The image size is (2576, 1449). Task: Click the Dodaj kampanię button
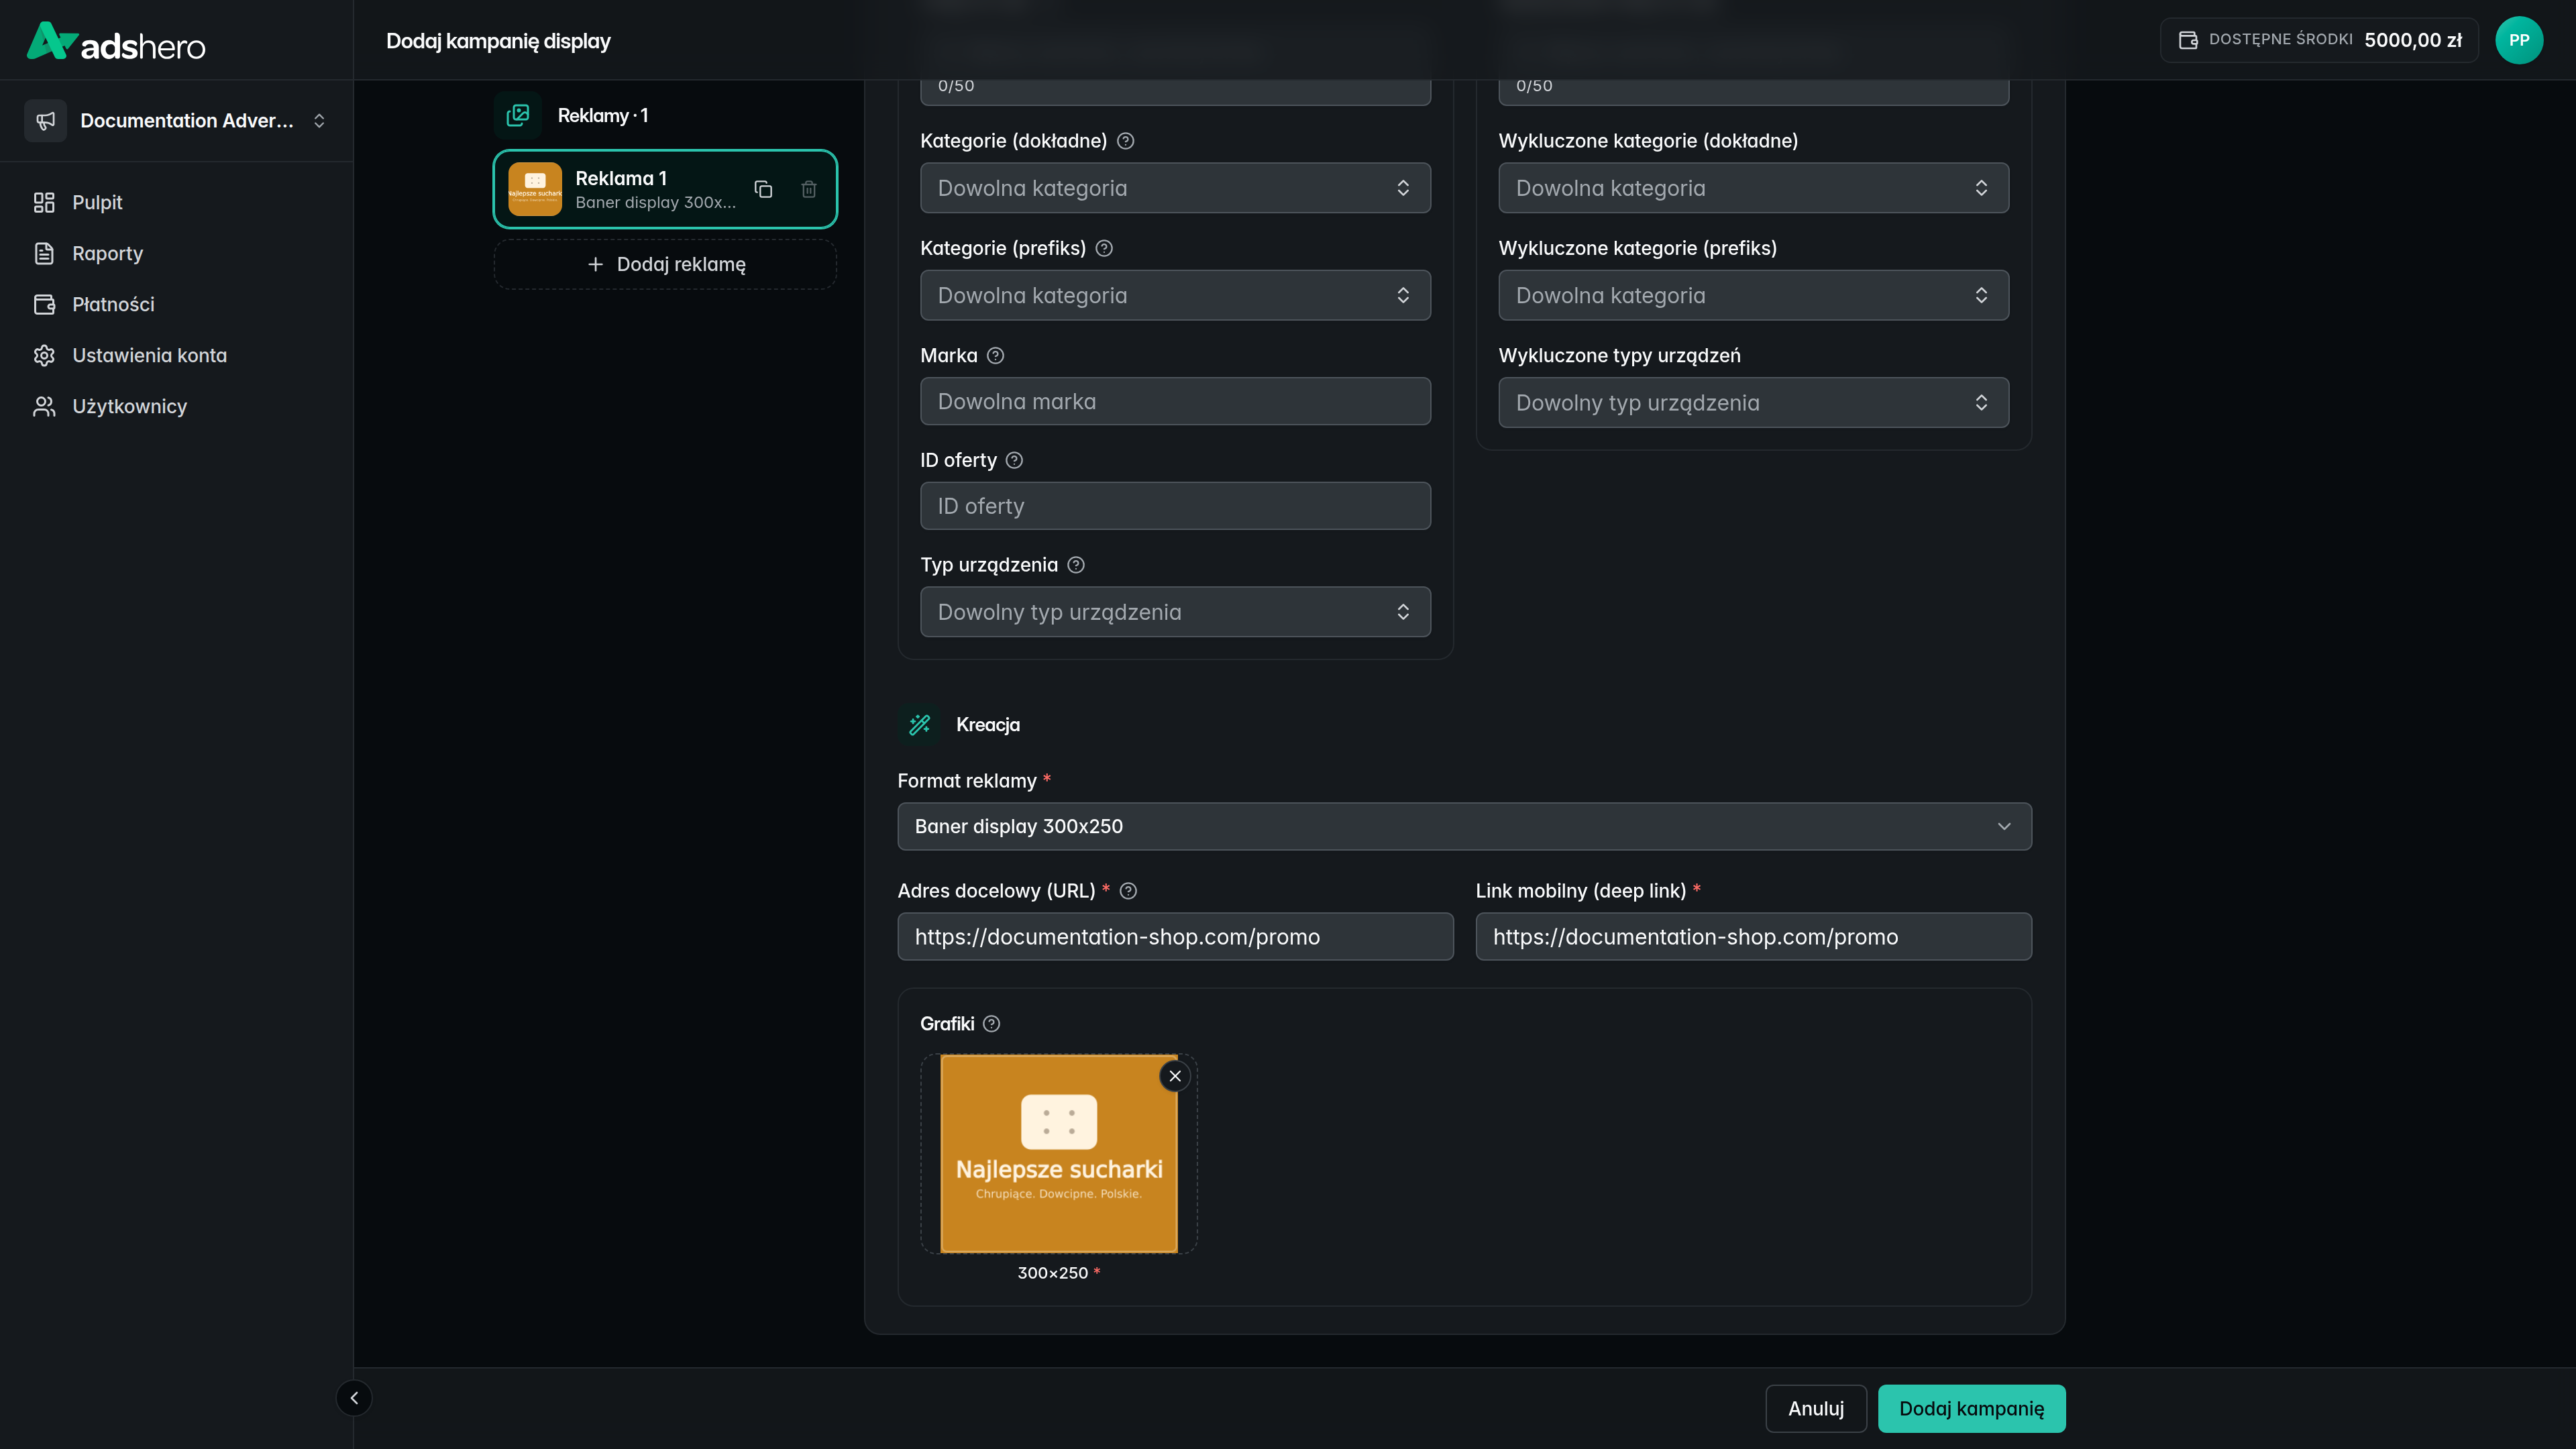1971,1408
